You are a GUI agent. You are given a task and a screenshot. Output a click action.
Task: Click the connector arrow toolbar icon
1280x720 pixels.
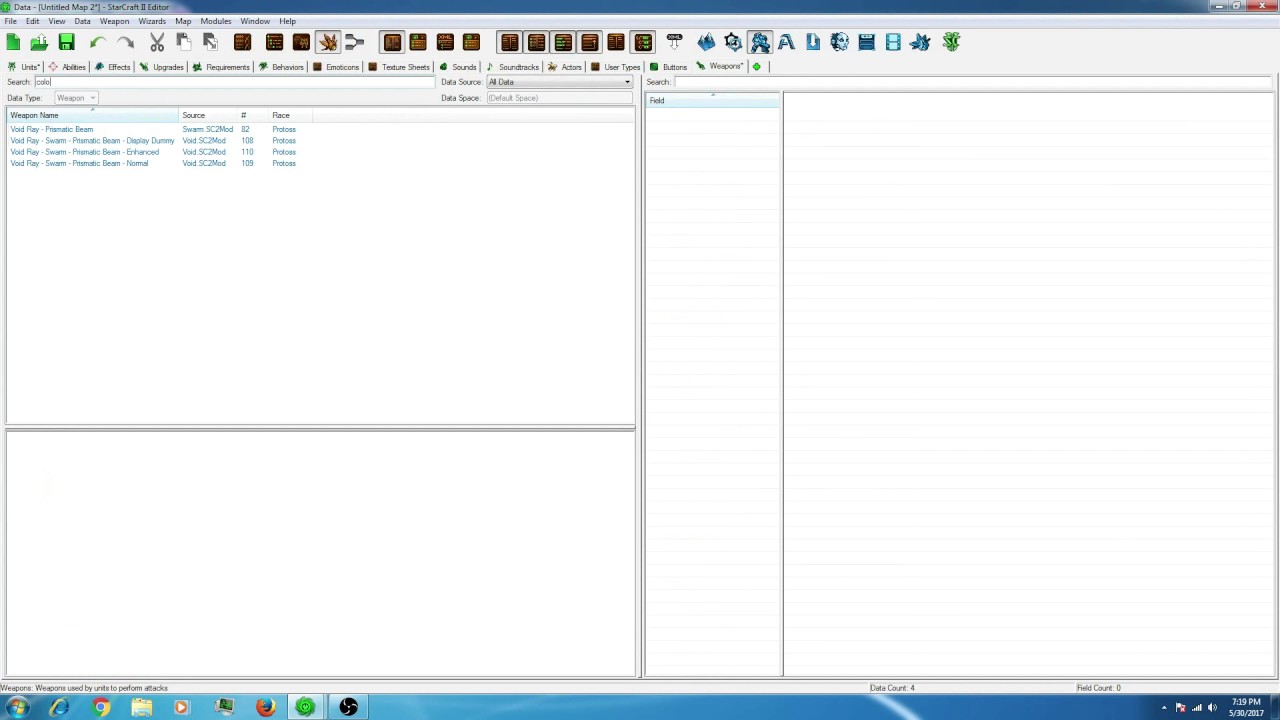tap(354, 42)
